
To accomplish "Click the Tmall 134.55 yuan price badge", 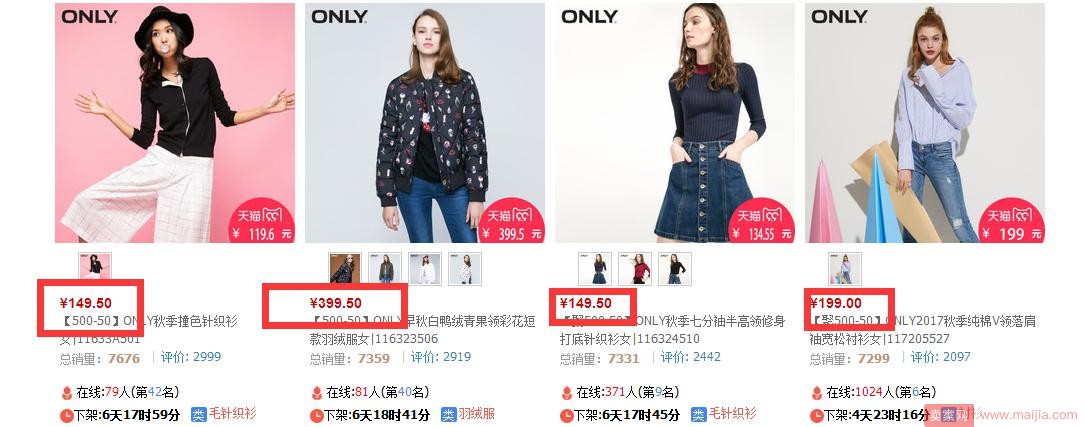I will click(762, 220).
